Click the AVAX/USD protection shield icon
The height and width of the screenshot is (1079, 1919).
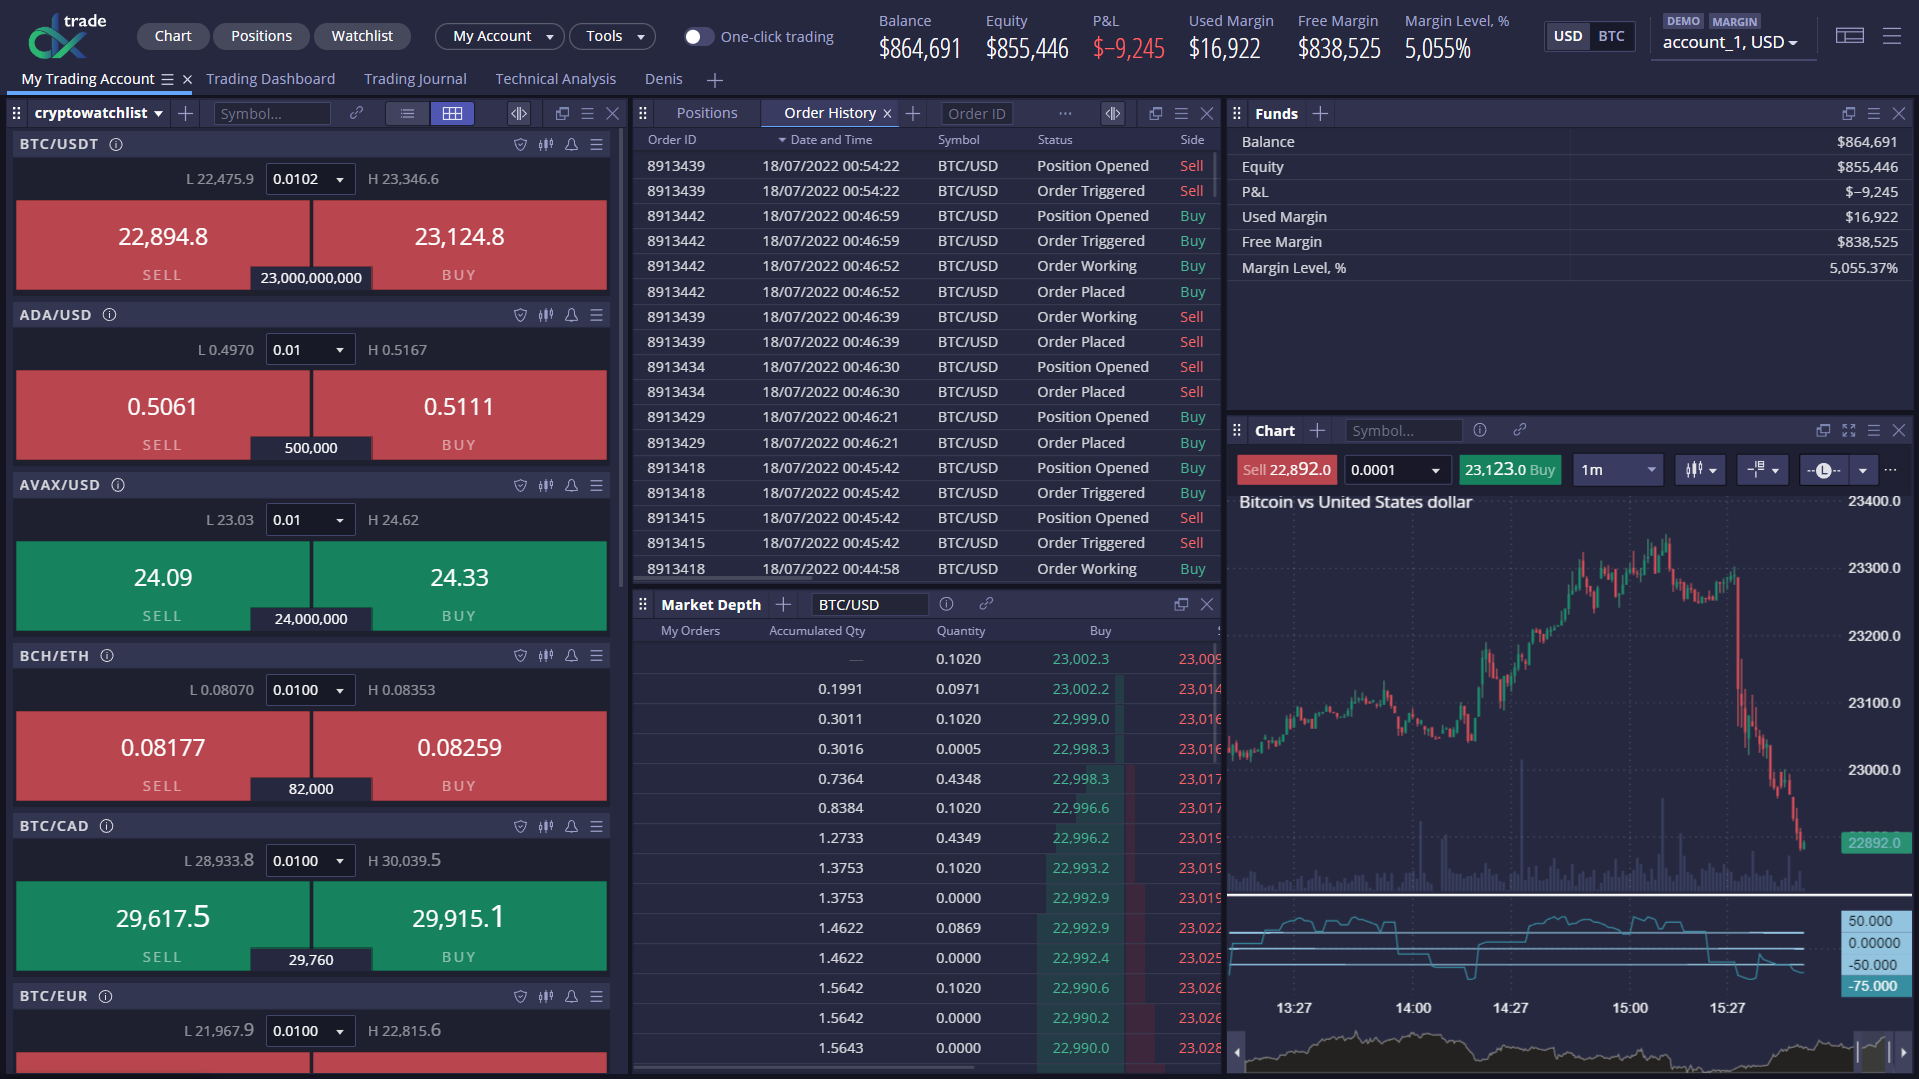520,486
